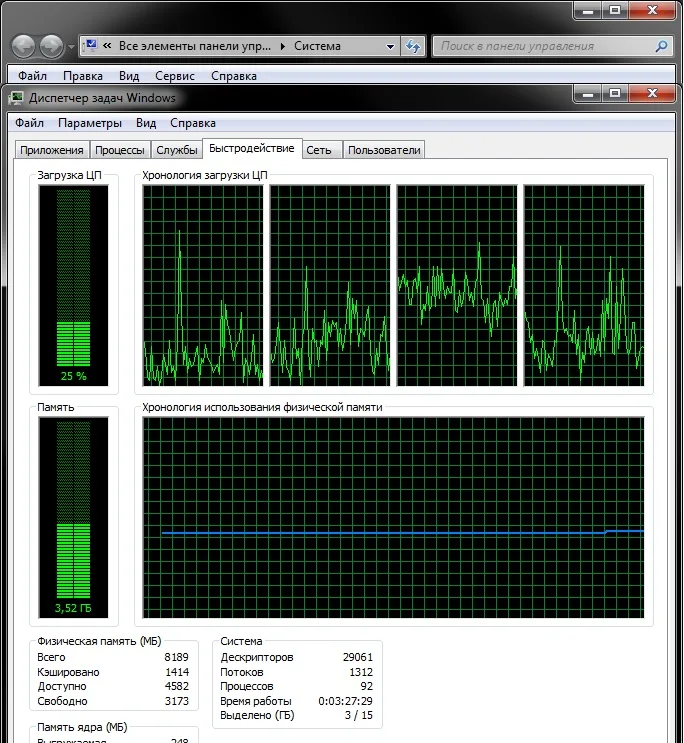Click 'Потоков' value 1312

coord(361,672)
